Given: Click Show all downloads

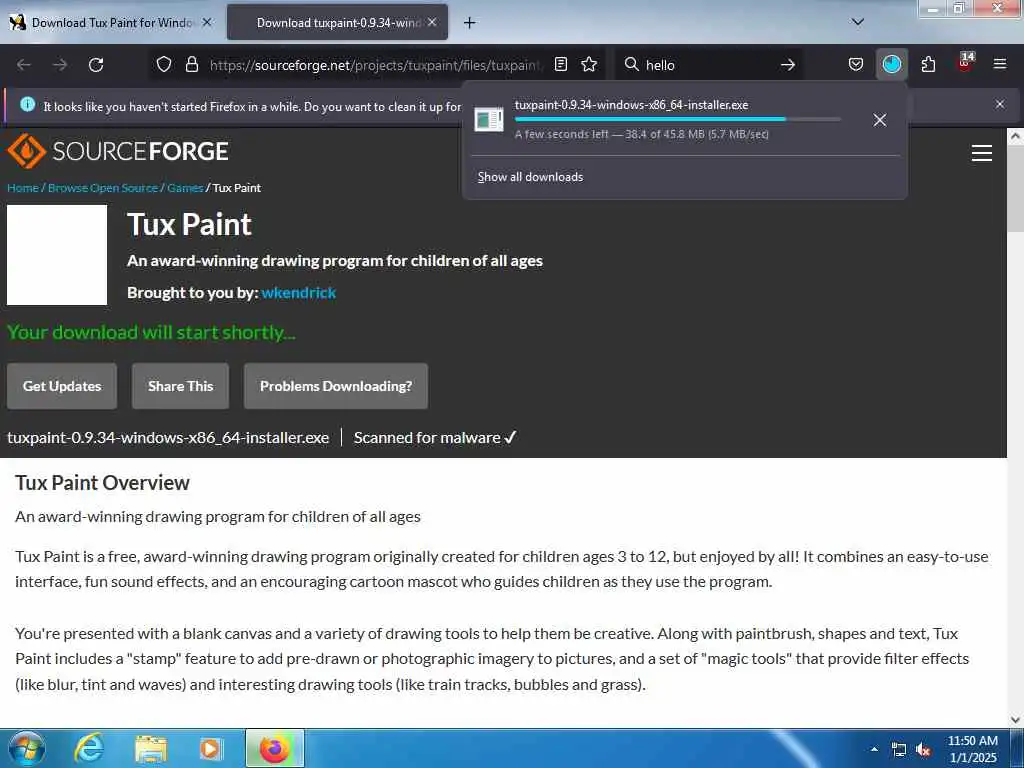Looking at the screenshot, I should coord(530,177).
